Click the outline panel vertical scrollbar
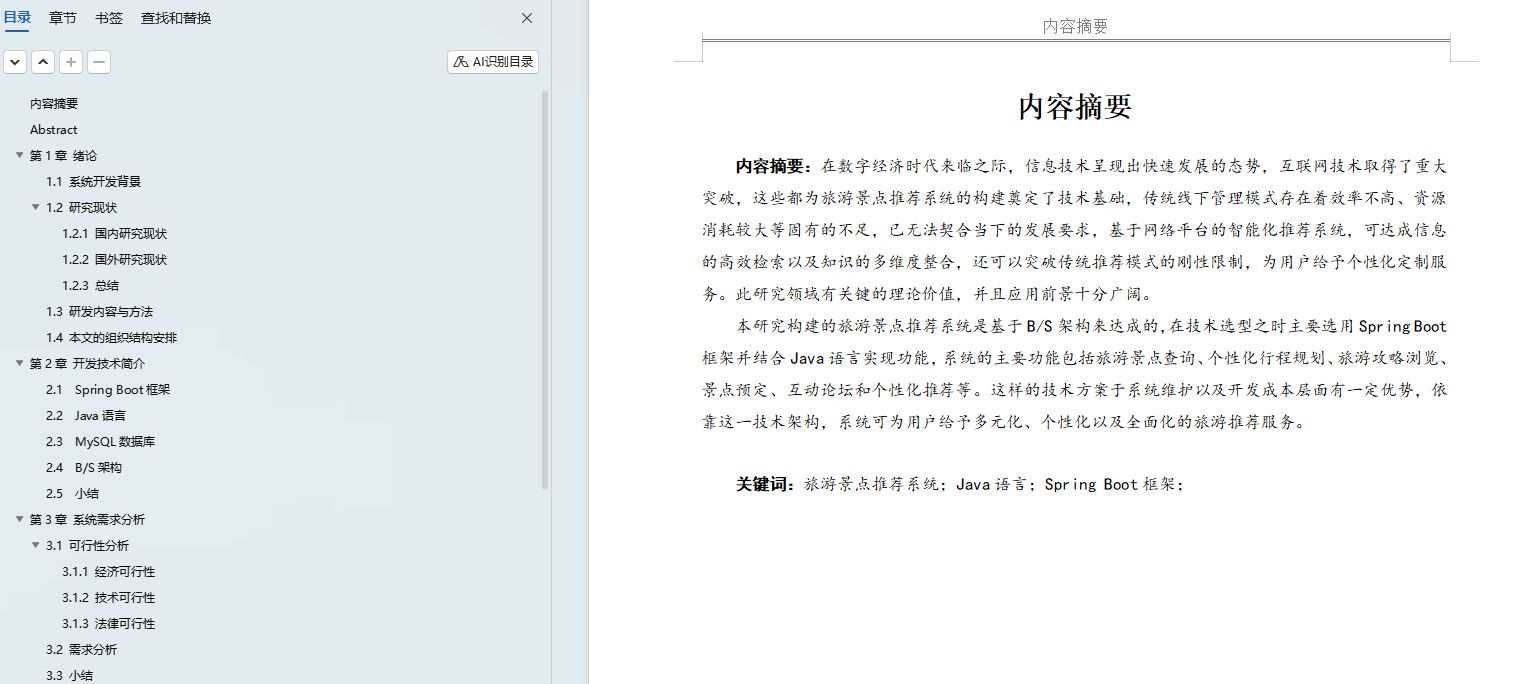Viewport: 1518px width, 684px height. point(545,290)
